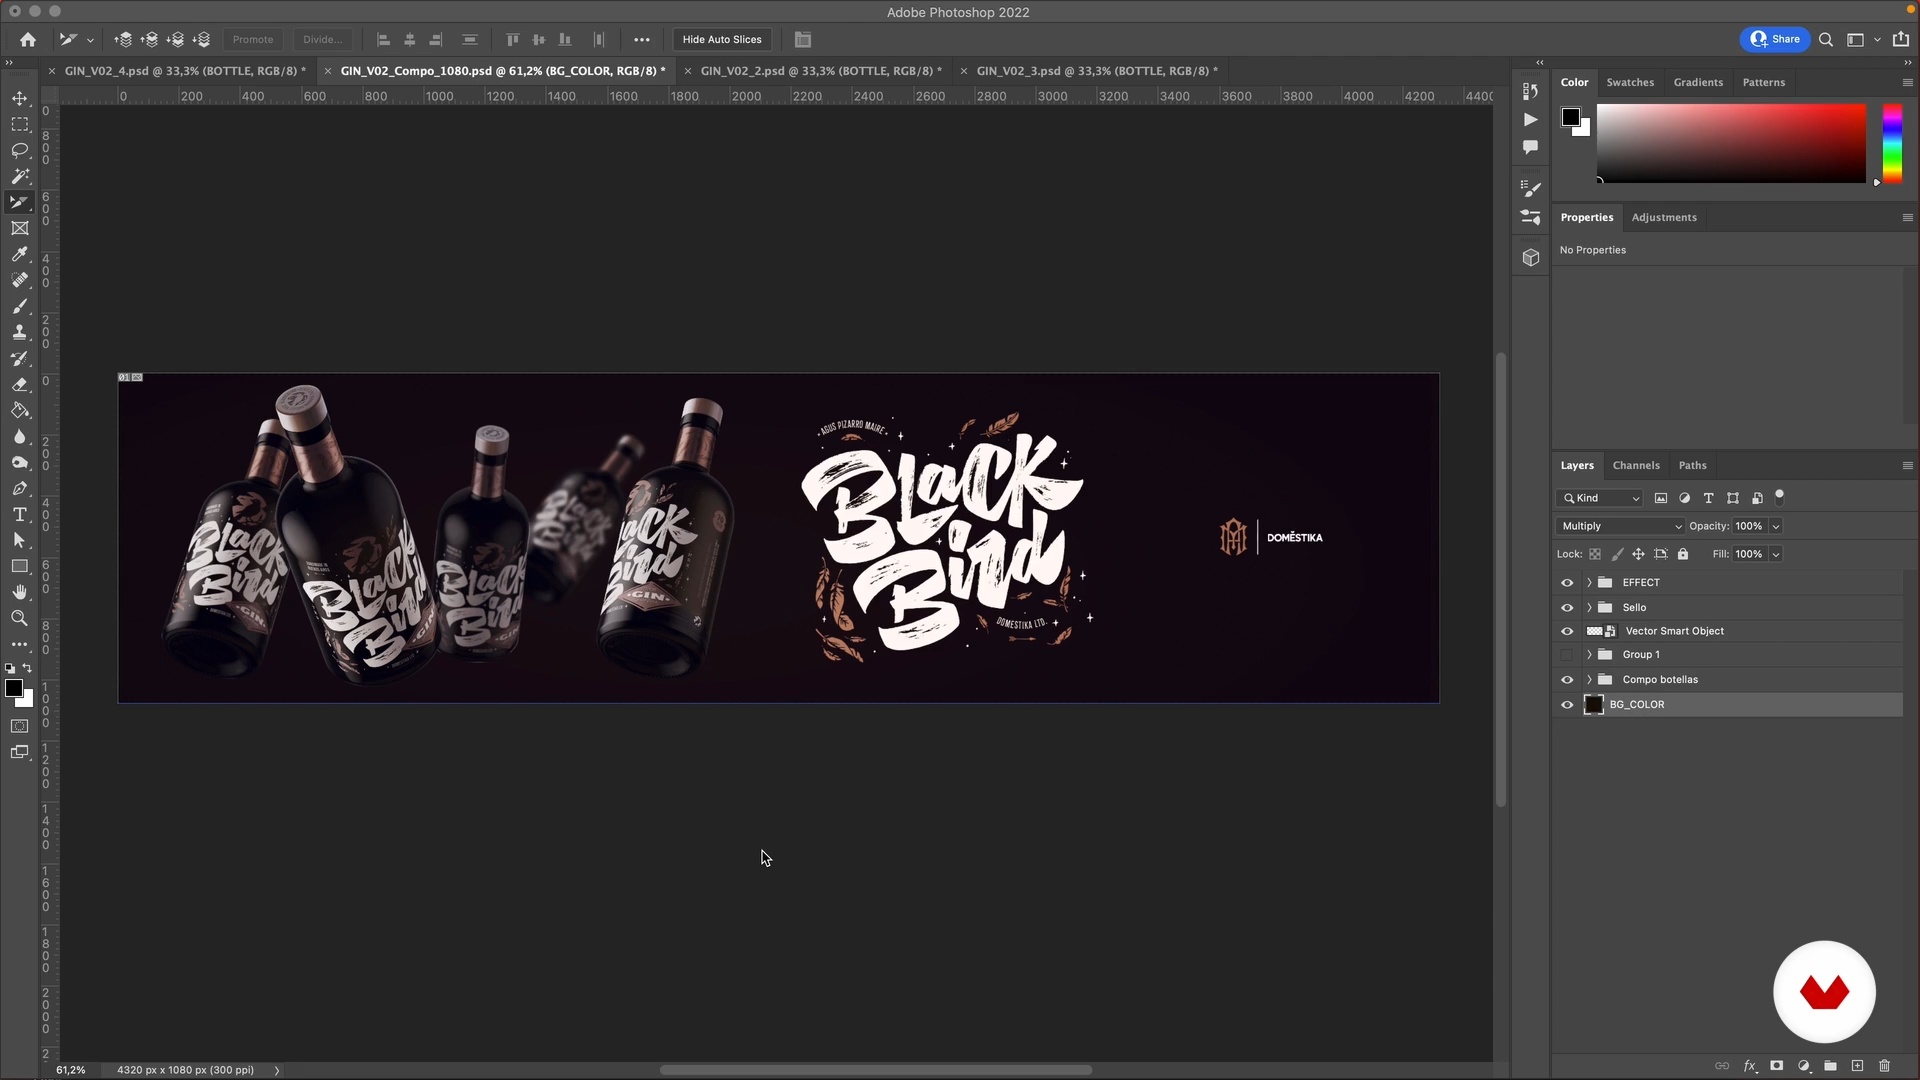This screenshot has height=1080, width=1920.
Task: Open the Multiply blend mode dropdown
Action: click(x=1620, y=526)
